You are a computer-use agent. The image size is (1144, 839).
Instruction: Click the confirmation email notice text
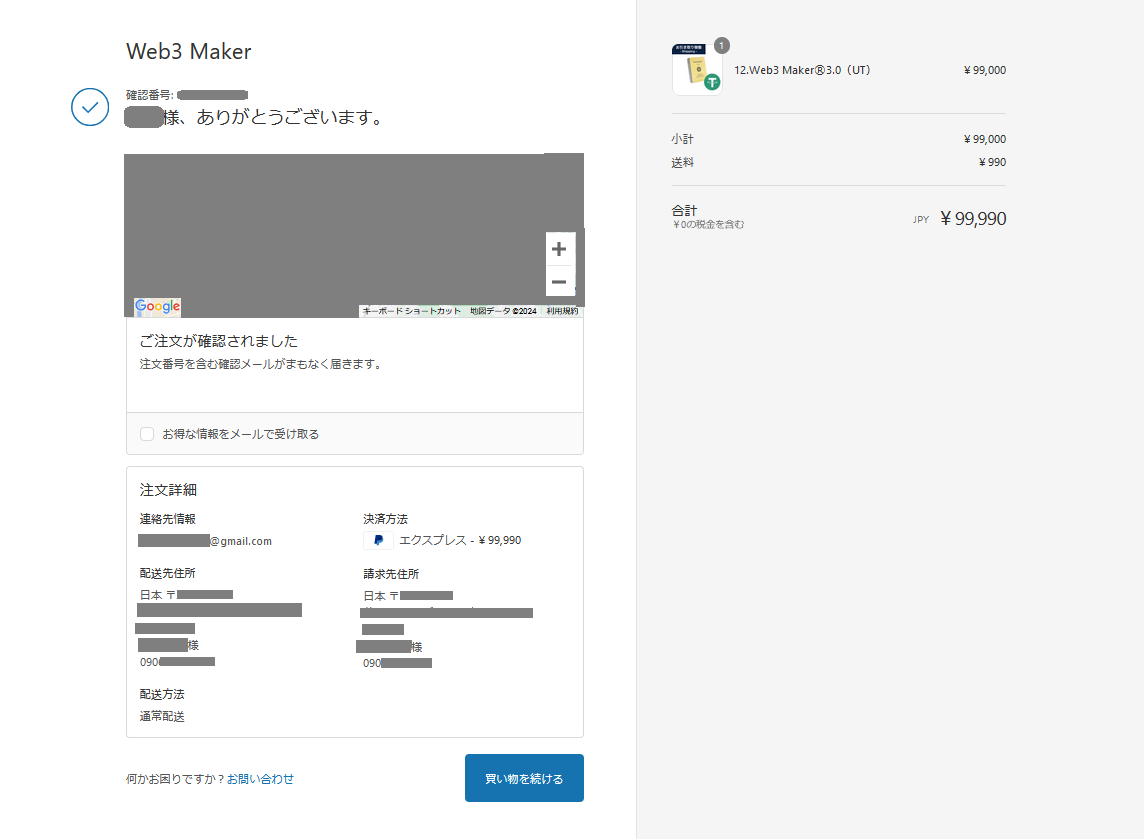click(261, 363)
